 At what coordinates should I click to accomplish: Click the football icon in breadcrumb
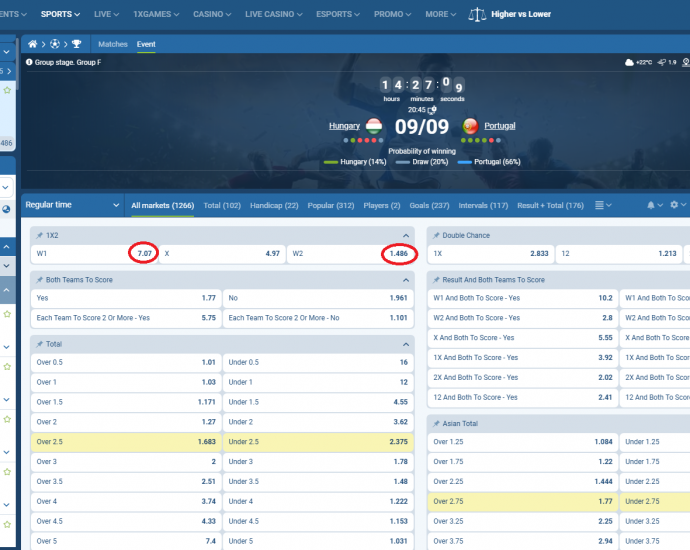click(x=55, y=44)
